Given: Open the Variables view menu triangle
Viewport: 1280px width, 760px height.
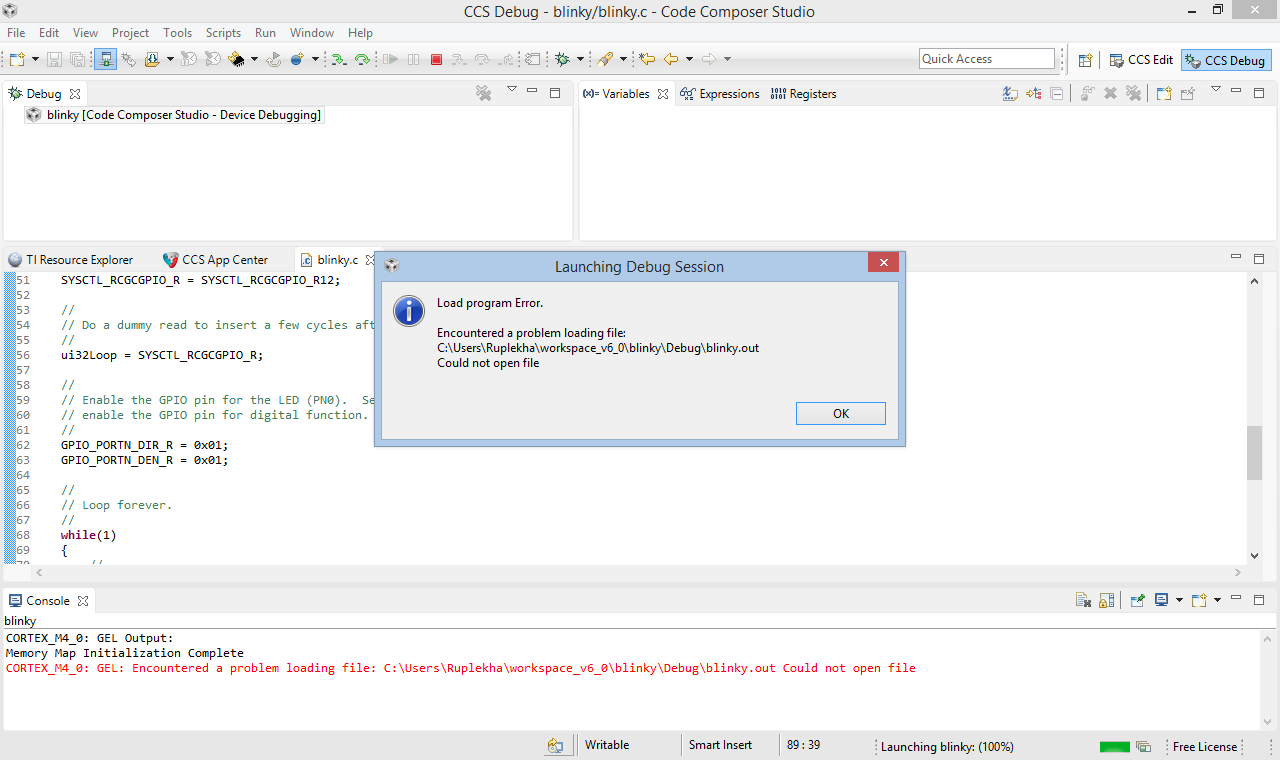Looking at the screenshot, I should [x=1215, y=90].
